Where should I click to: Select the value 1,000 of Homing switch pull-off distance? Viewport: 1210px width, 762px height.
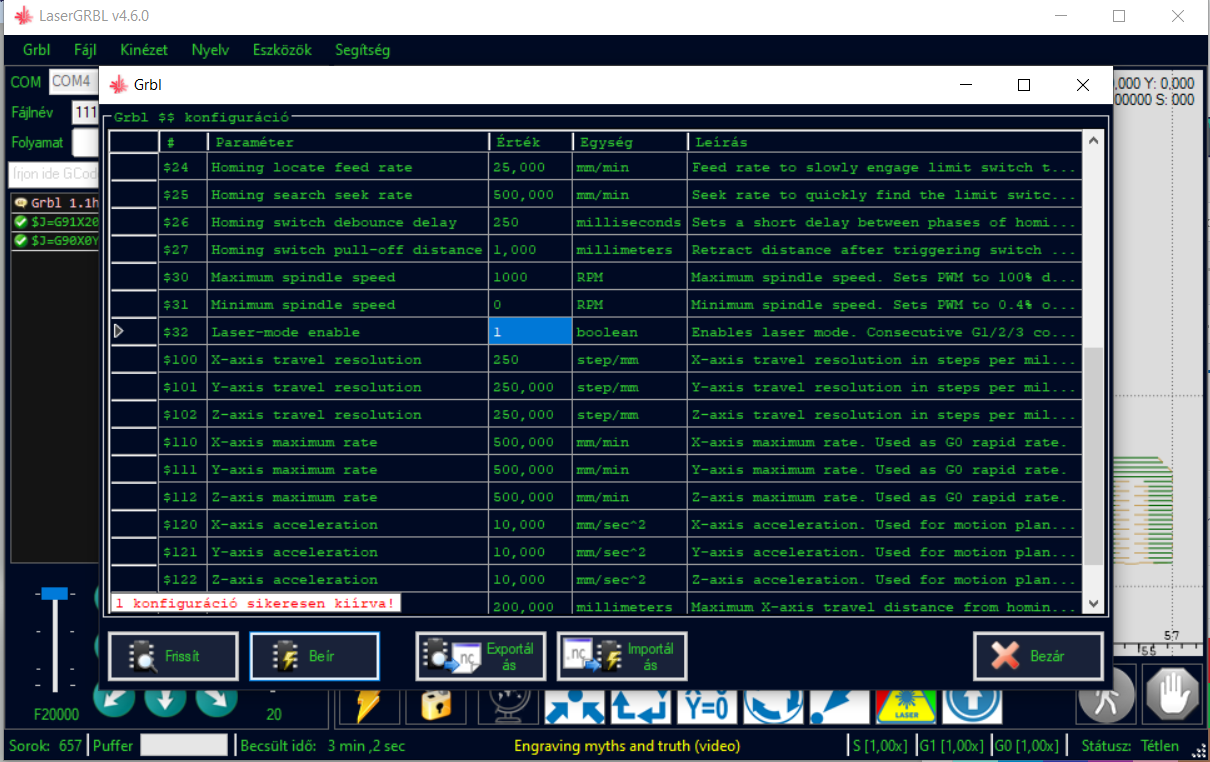pos(530,250)
